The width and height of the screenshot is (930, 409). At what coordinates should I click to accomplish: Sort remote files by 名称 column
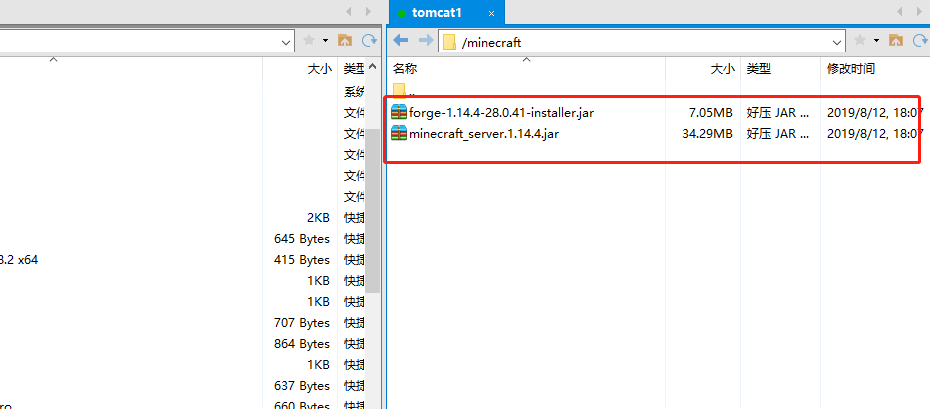(x=405, y=69)
